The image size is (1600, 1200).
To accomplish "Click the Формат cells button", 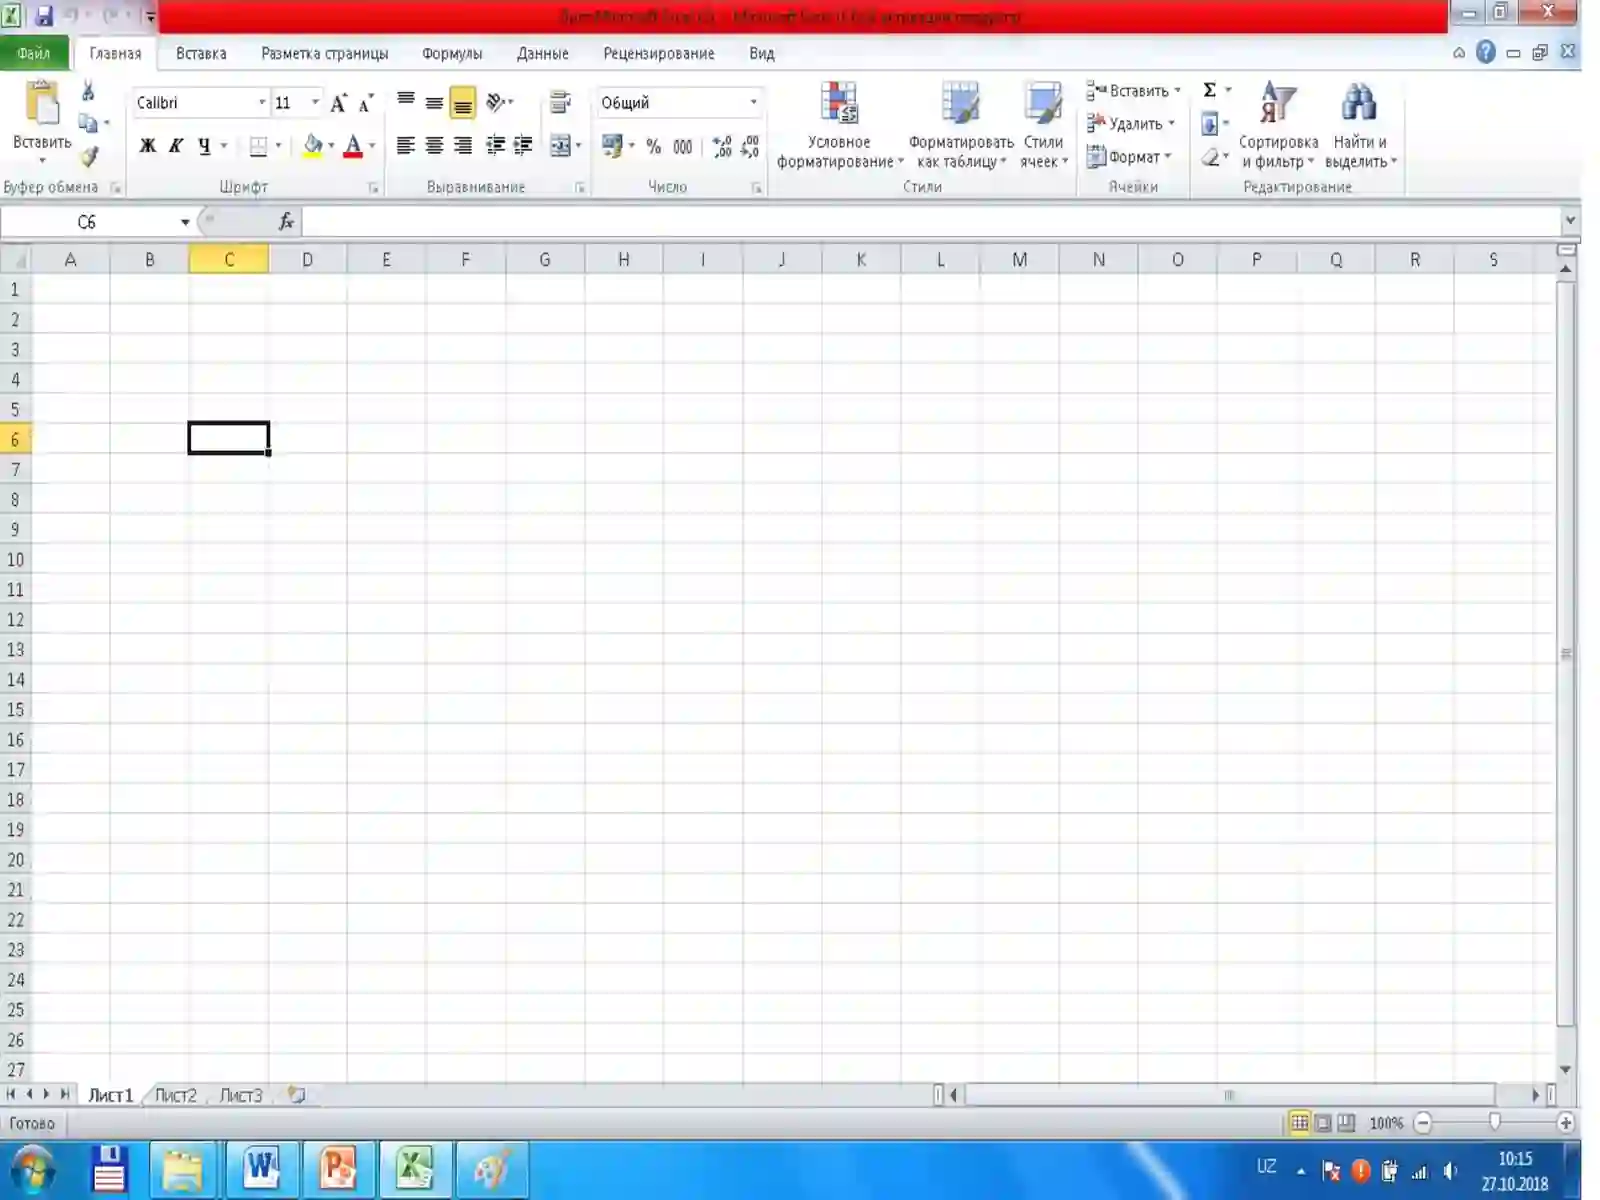I will point(1128,157).
